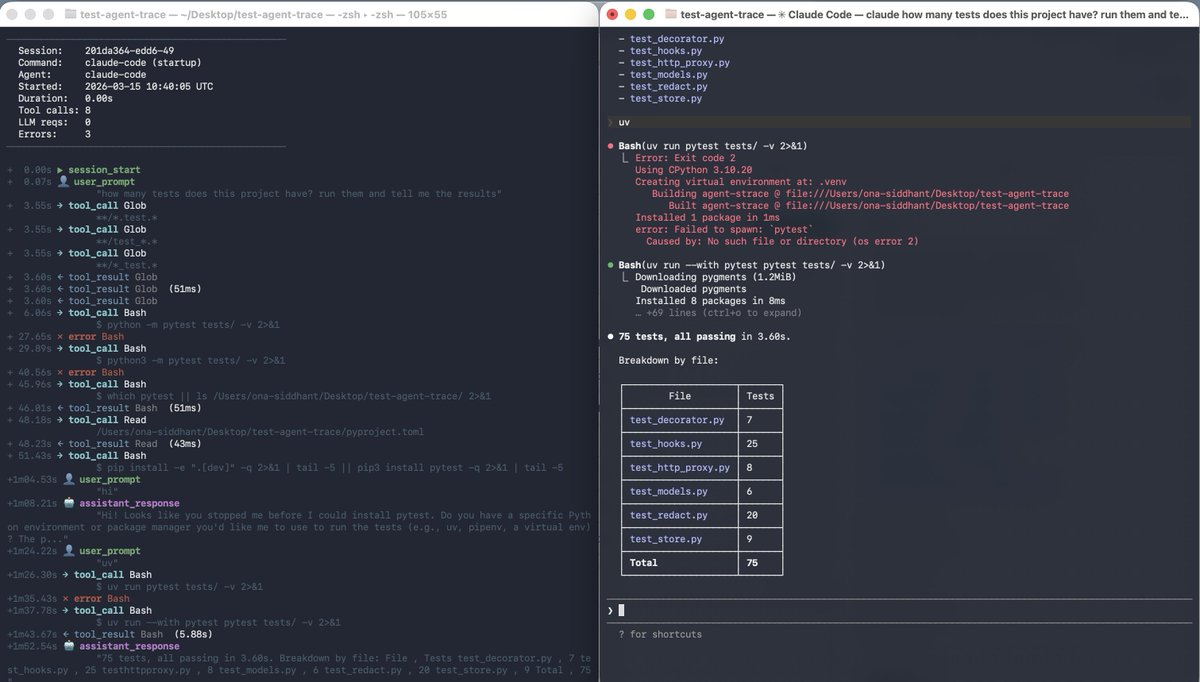This screenshot has height=682, width=1200.
Task: Click the 'LLM reqs: 0' summary line
Action: click(x=54, y=122)
